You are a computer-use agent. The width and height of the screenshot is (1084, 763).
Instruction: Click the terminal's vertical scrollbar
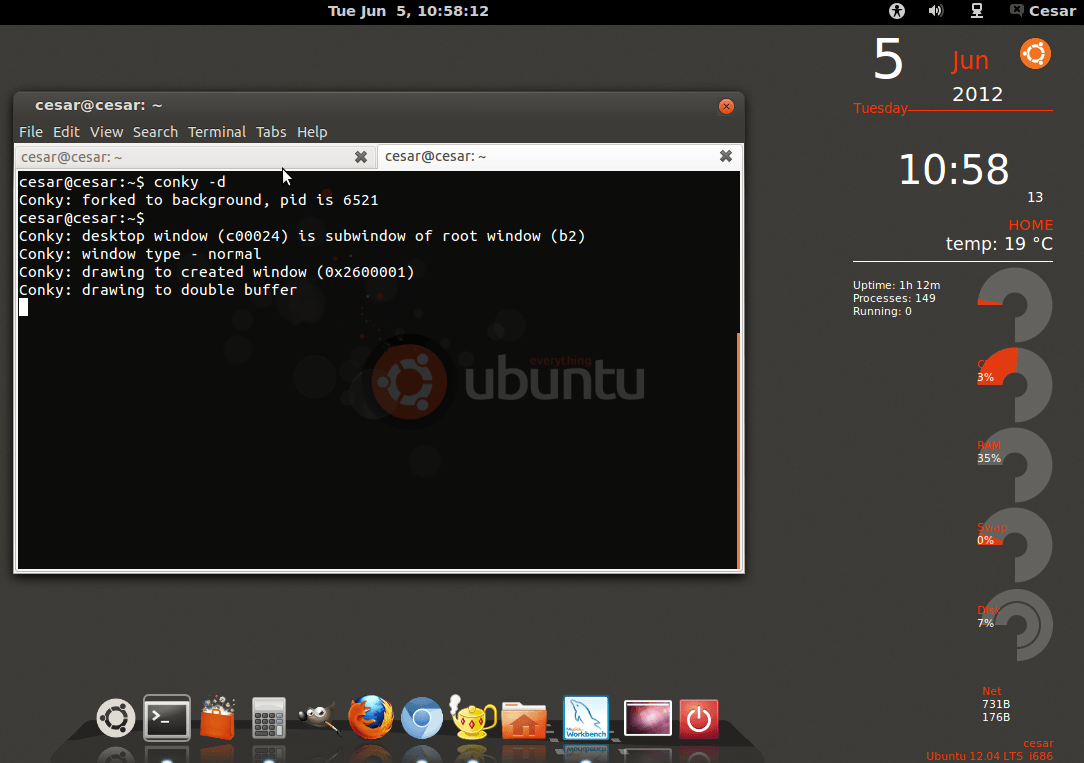pyautogui.click(x=738, y=450)
